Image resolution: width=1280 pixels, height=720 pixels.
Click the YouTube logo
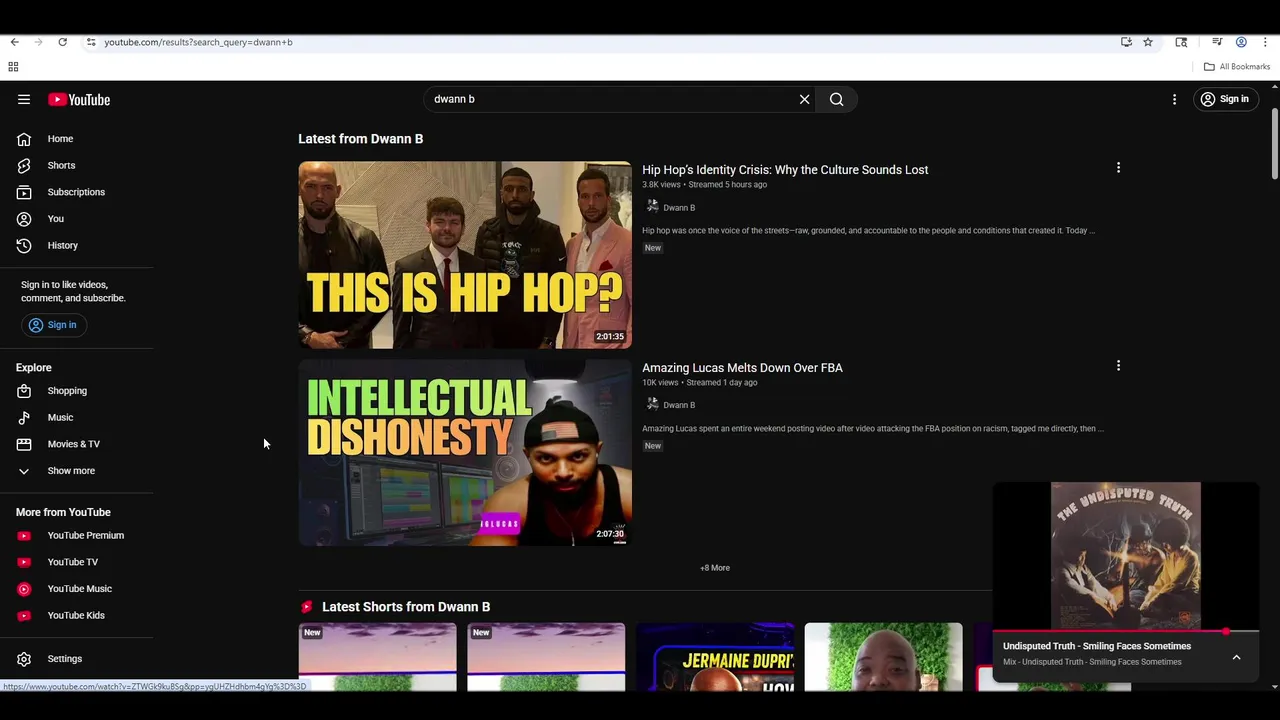[79, 99]
